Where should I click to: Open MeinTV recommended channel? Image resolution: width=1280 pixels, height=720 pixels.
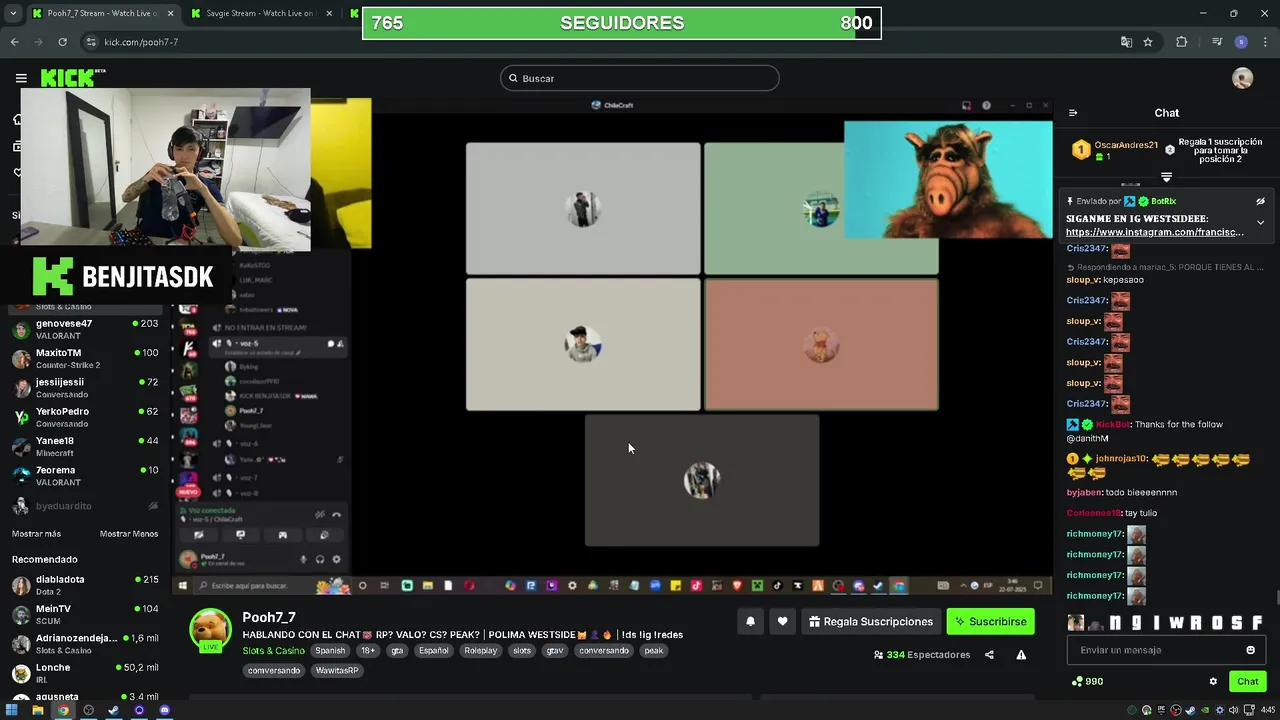(x=84, y=614)
